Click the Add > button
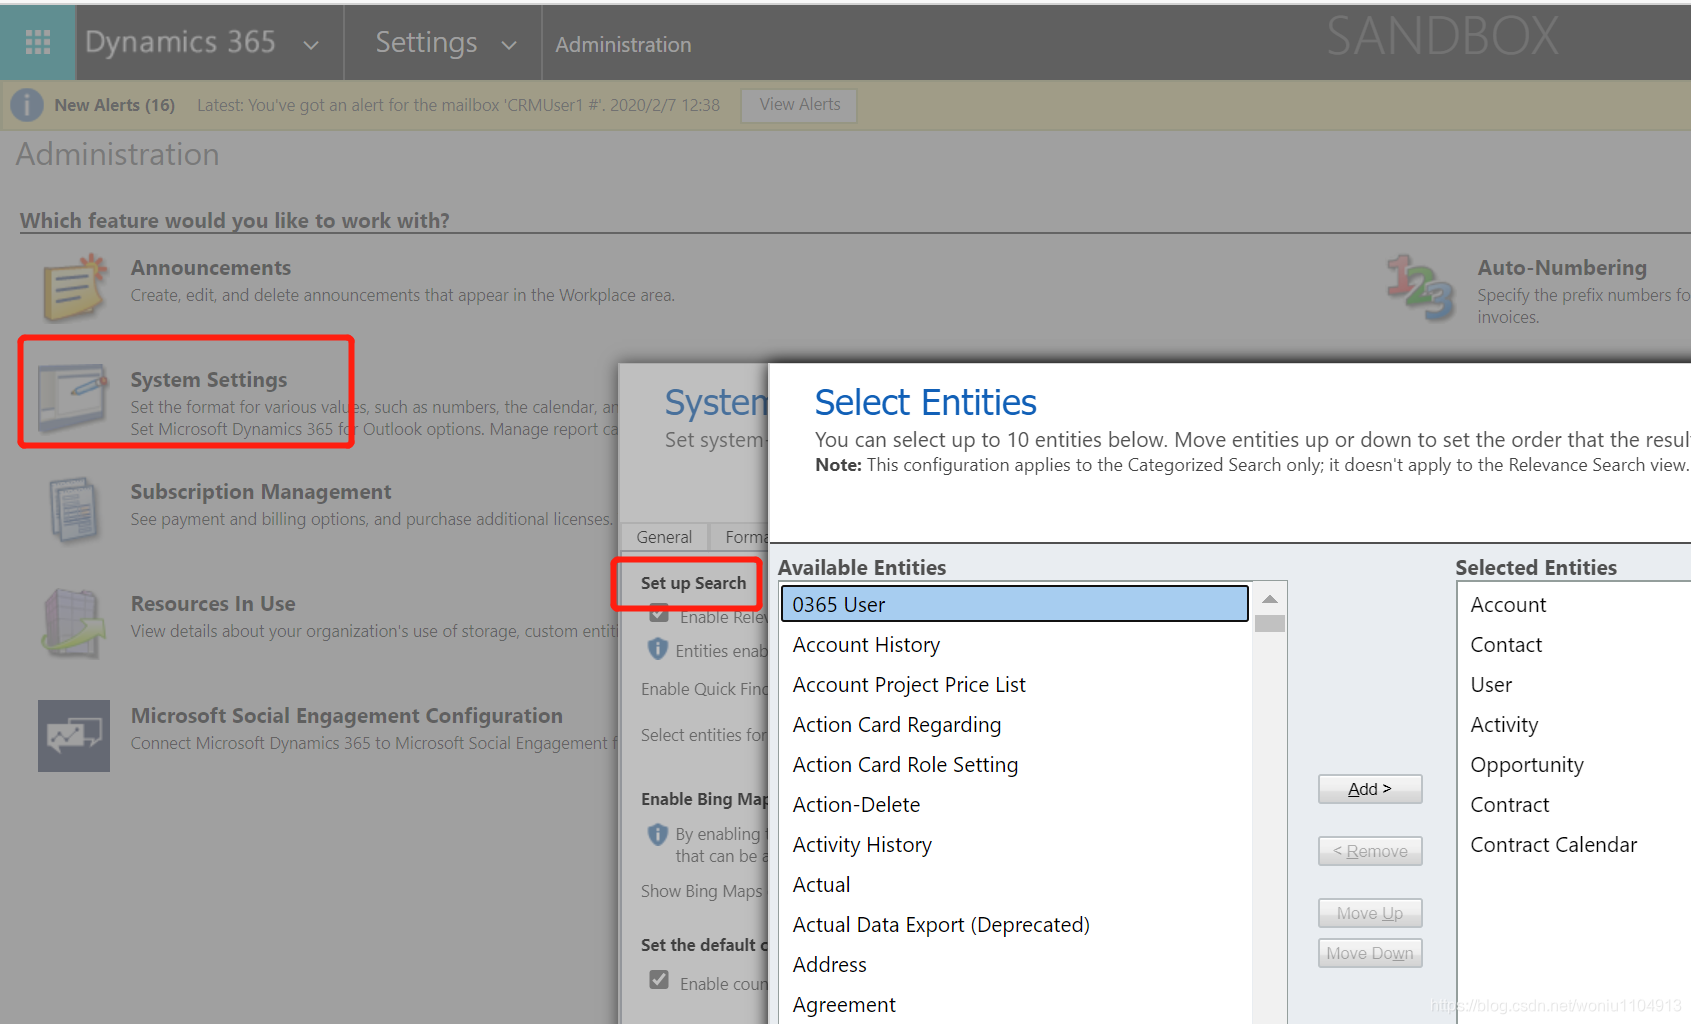 tap(1370, 789)
